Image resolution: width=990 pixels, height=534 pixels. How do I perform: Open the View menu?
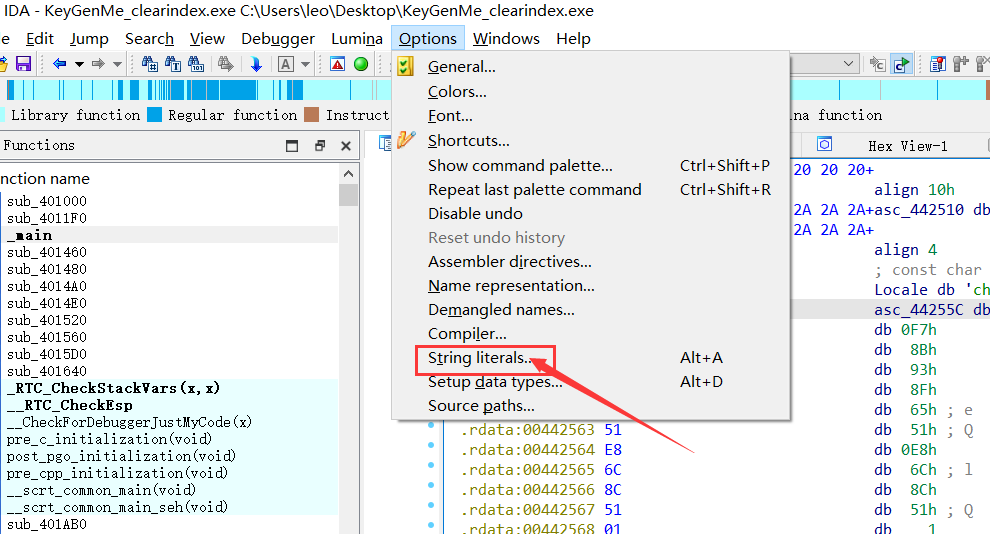point(207,39)
